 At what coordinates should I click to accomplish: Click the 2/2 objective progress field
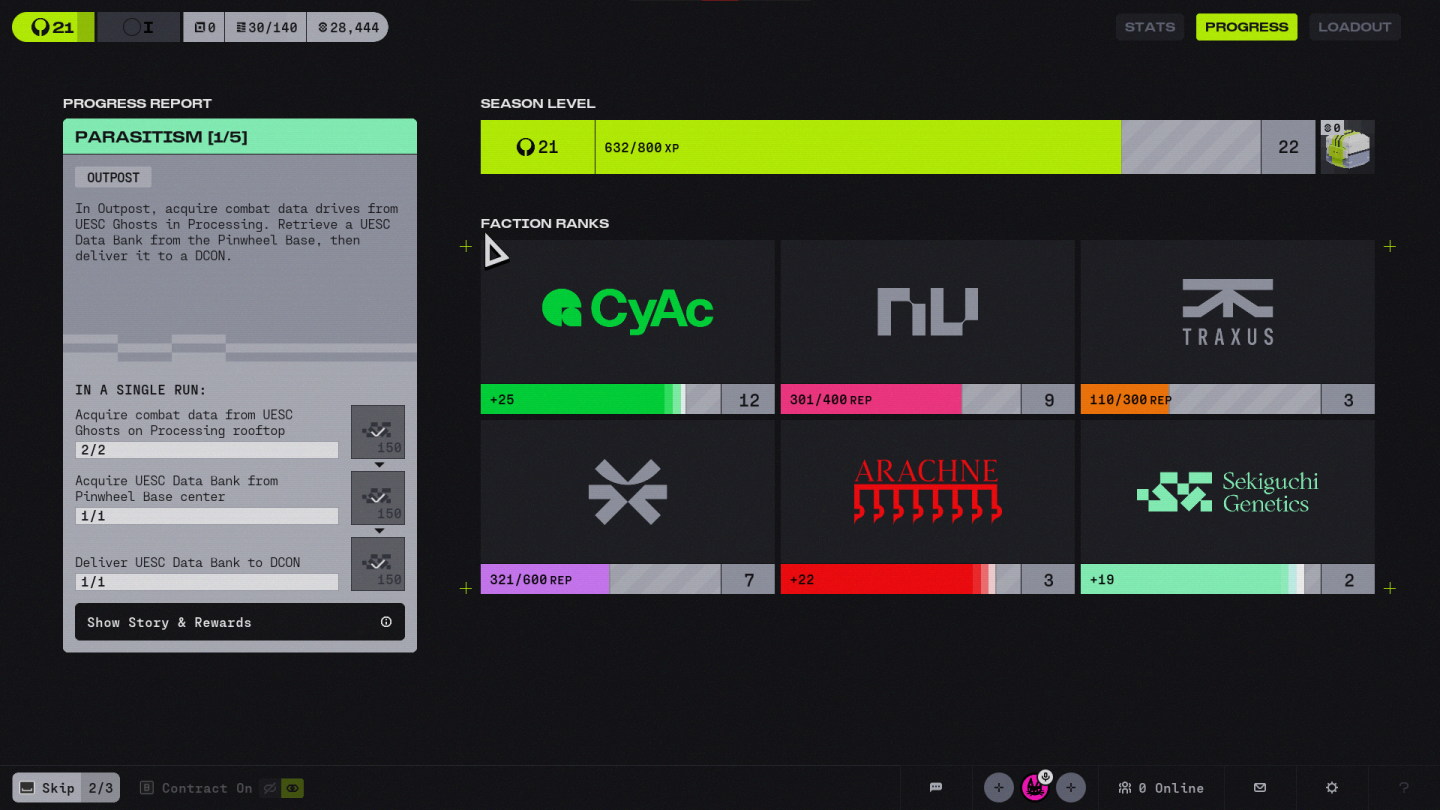(207, 450)
